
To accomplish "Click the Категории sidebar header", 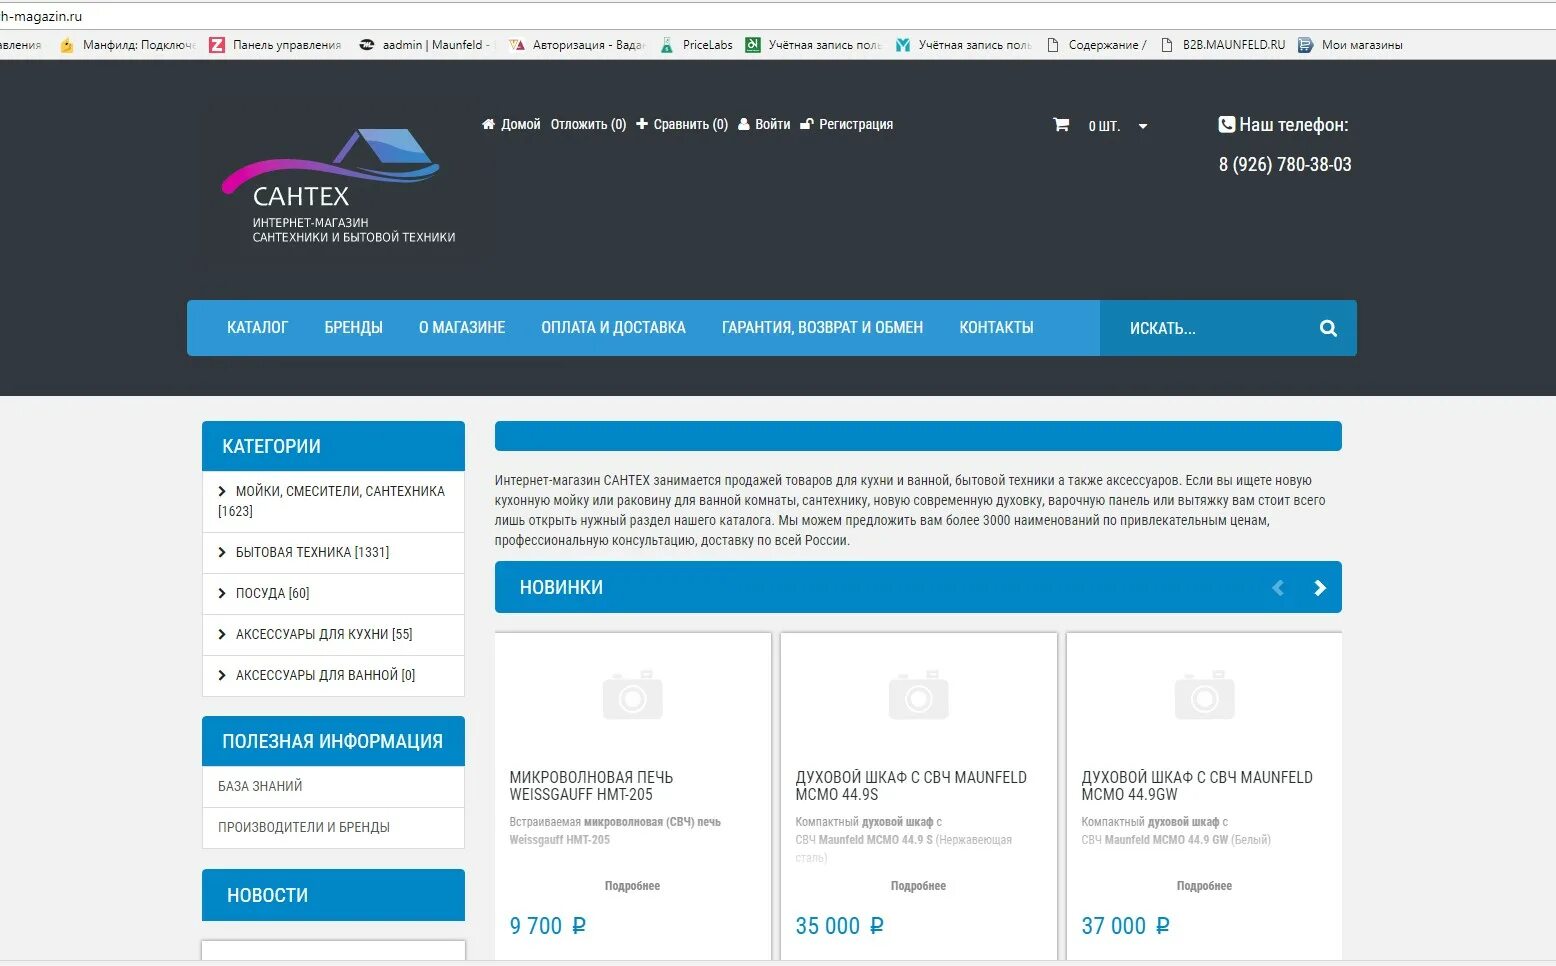I will (333, 446).
